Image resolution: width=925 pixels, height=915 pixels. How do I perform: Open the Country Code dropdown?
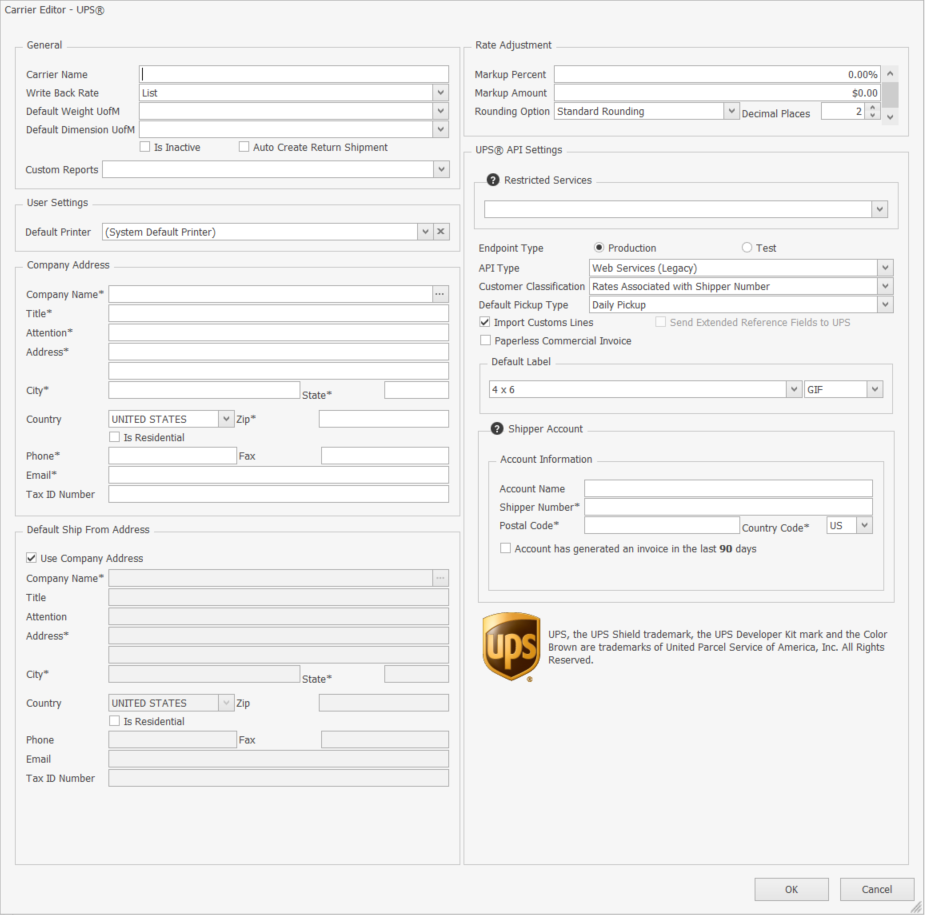coord(864,526)
